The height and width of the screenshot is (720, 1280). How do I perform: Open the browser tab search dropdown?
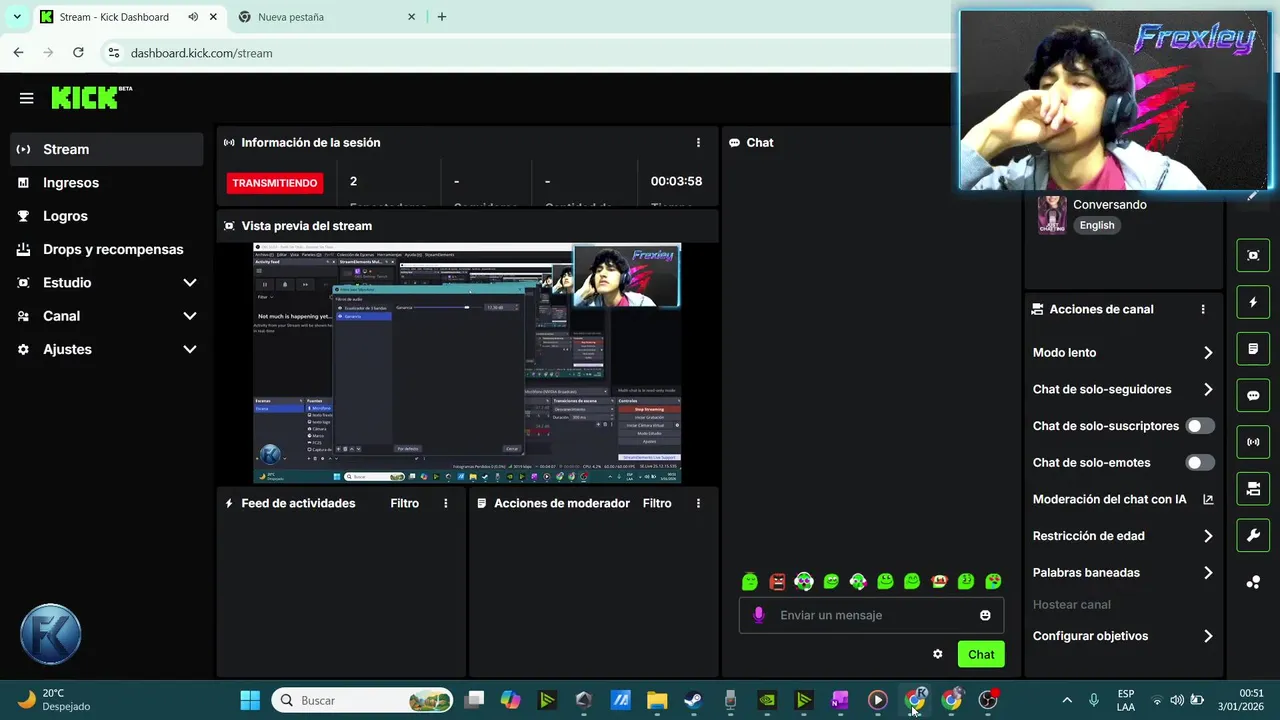(17, 17)
